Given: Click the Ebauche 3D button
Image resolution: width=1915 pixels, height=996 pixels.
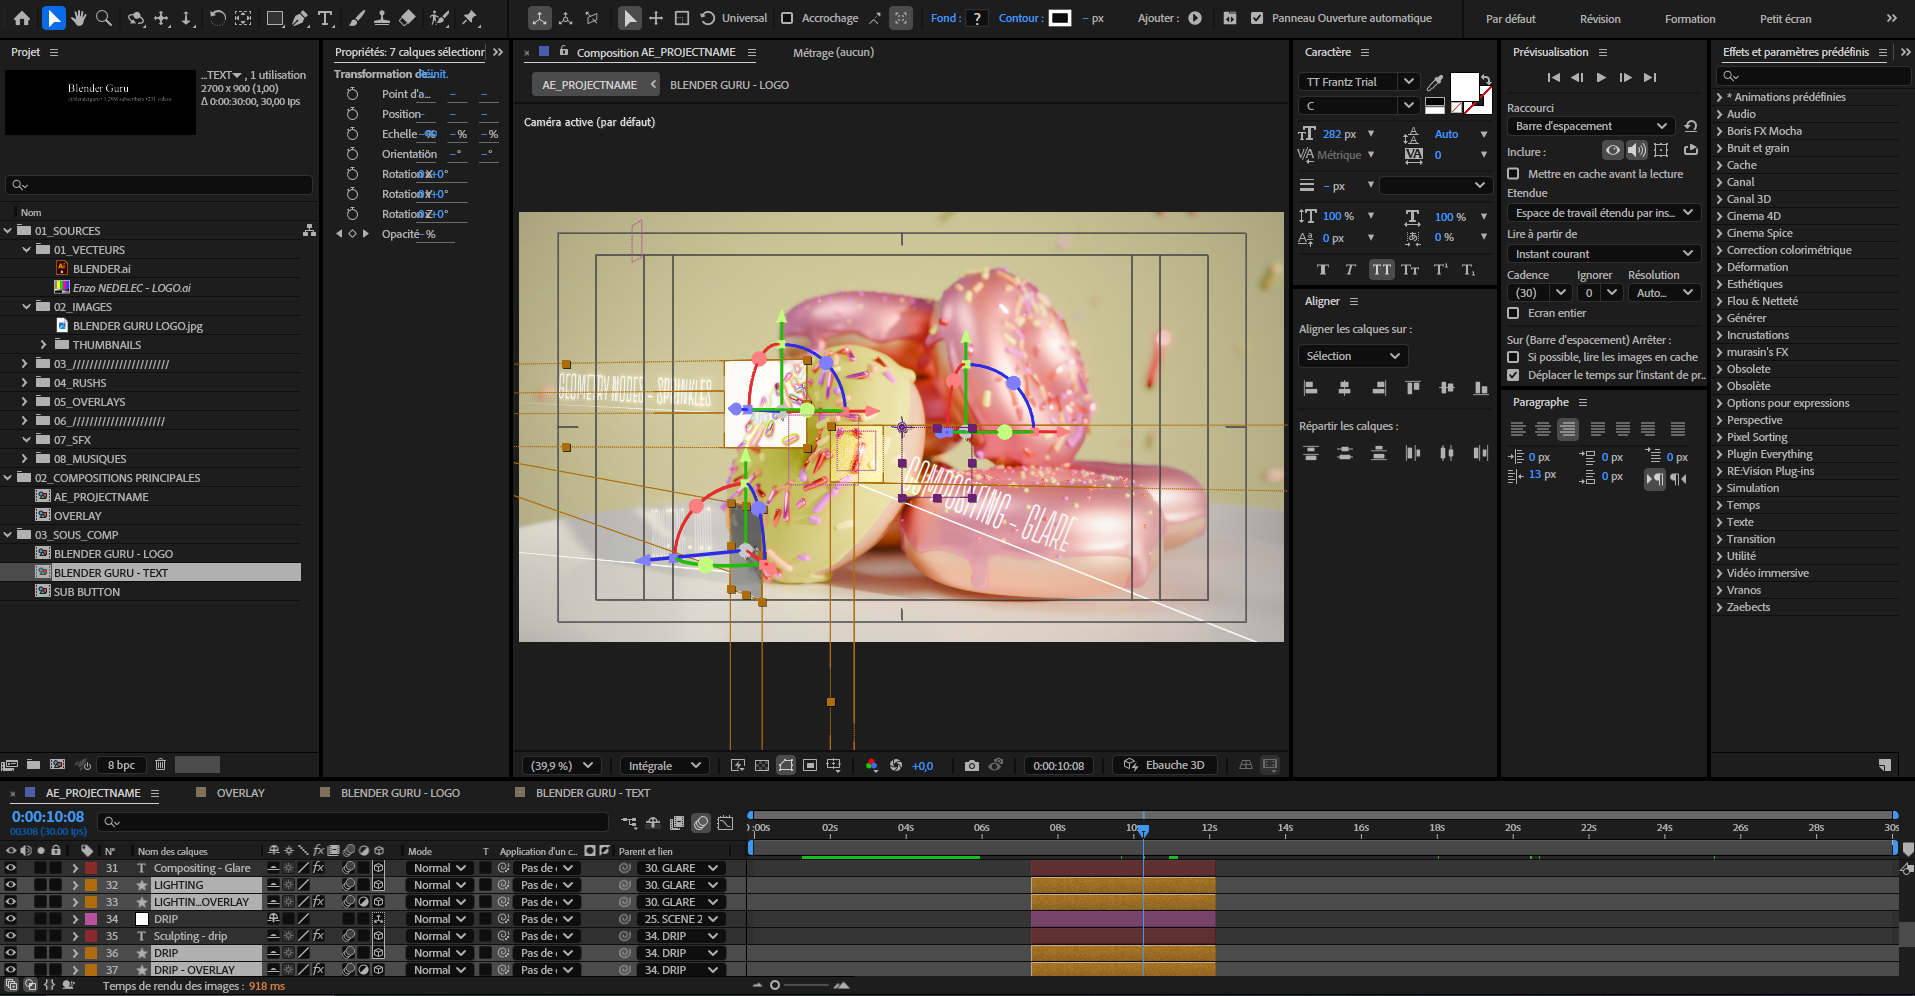Looking at the screenshot, I should pyautogui.click(x=1164, y=765).
